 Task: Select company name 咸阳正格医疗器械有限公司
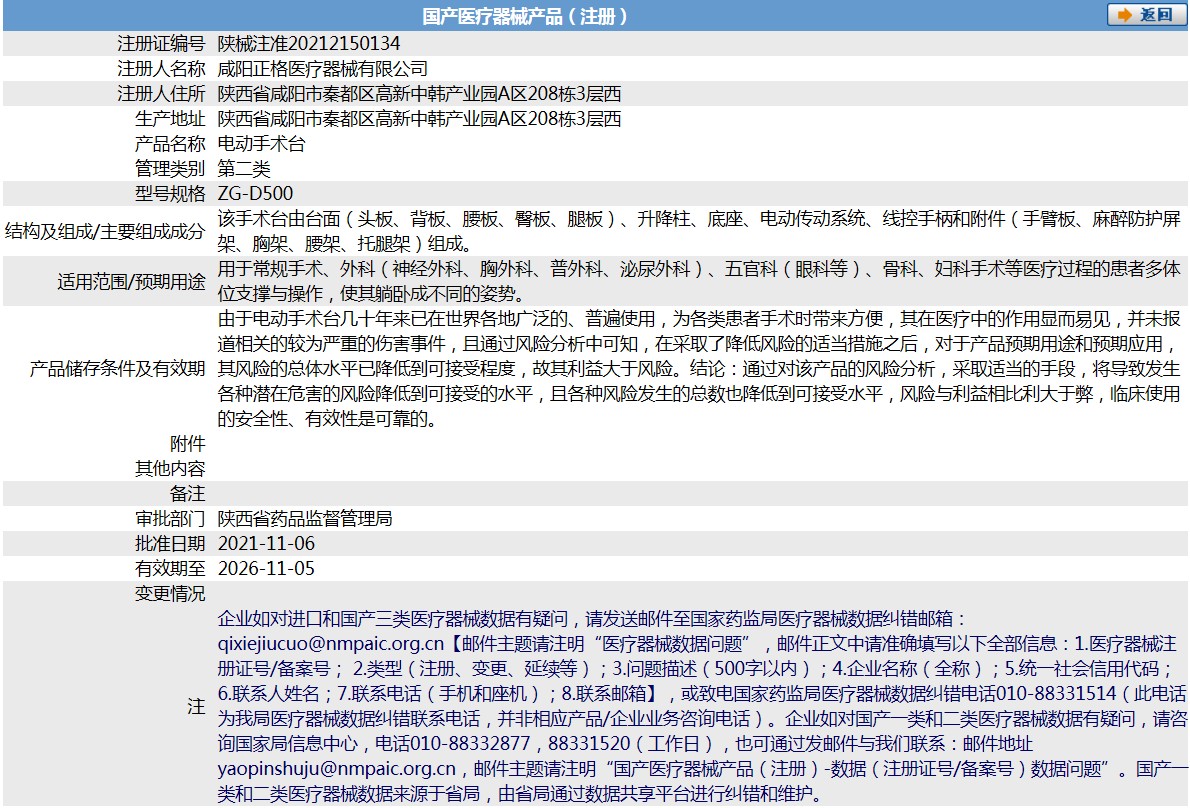coord(323,69)
